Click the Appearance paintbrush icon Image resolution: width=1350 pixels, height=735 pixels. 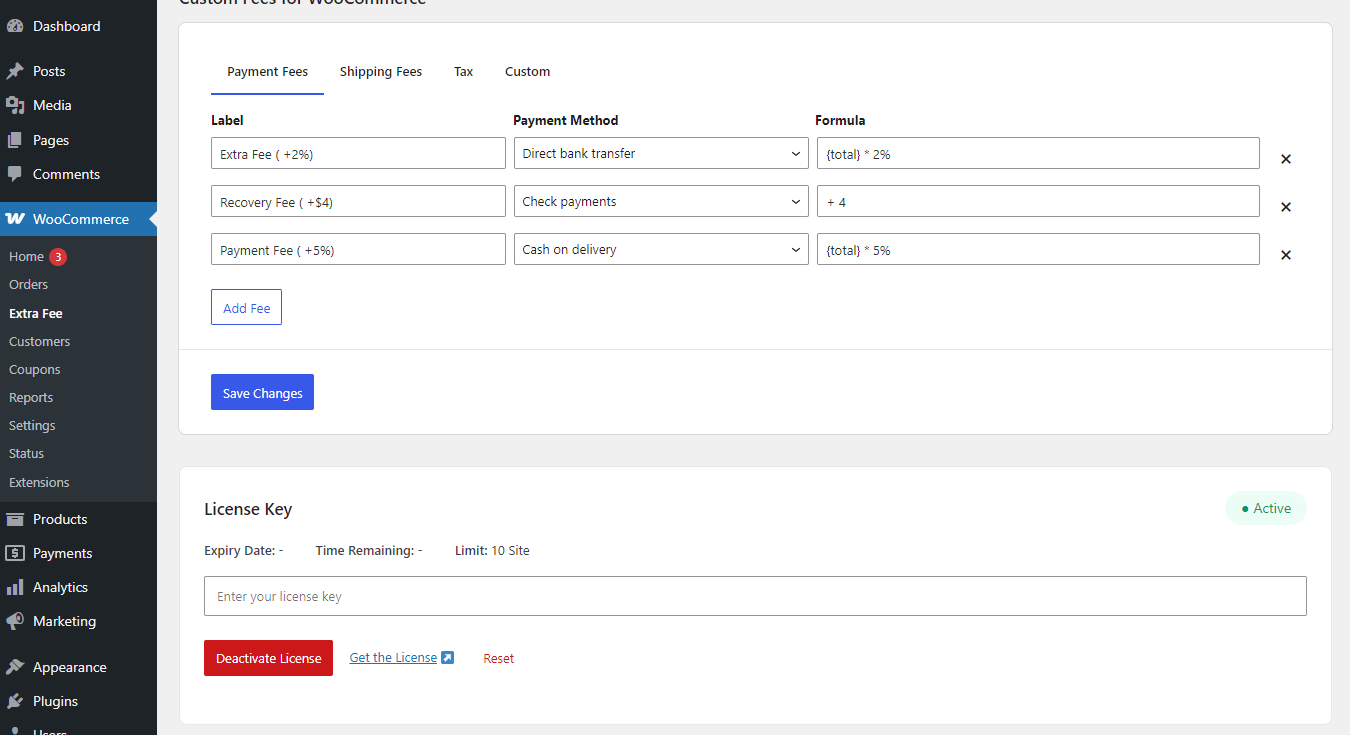coord(15,667)
